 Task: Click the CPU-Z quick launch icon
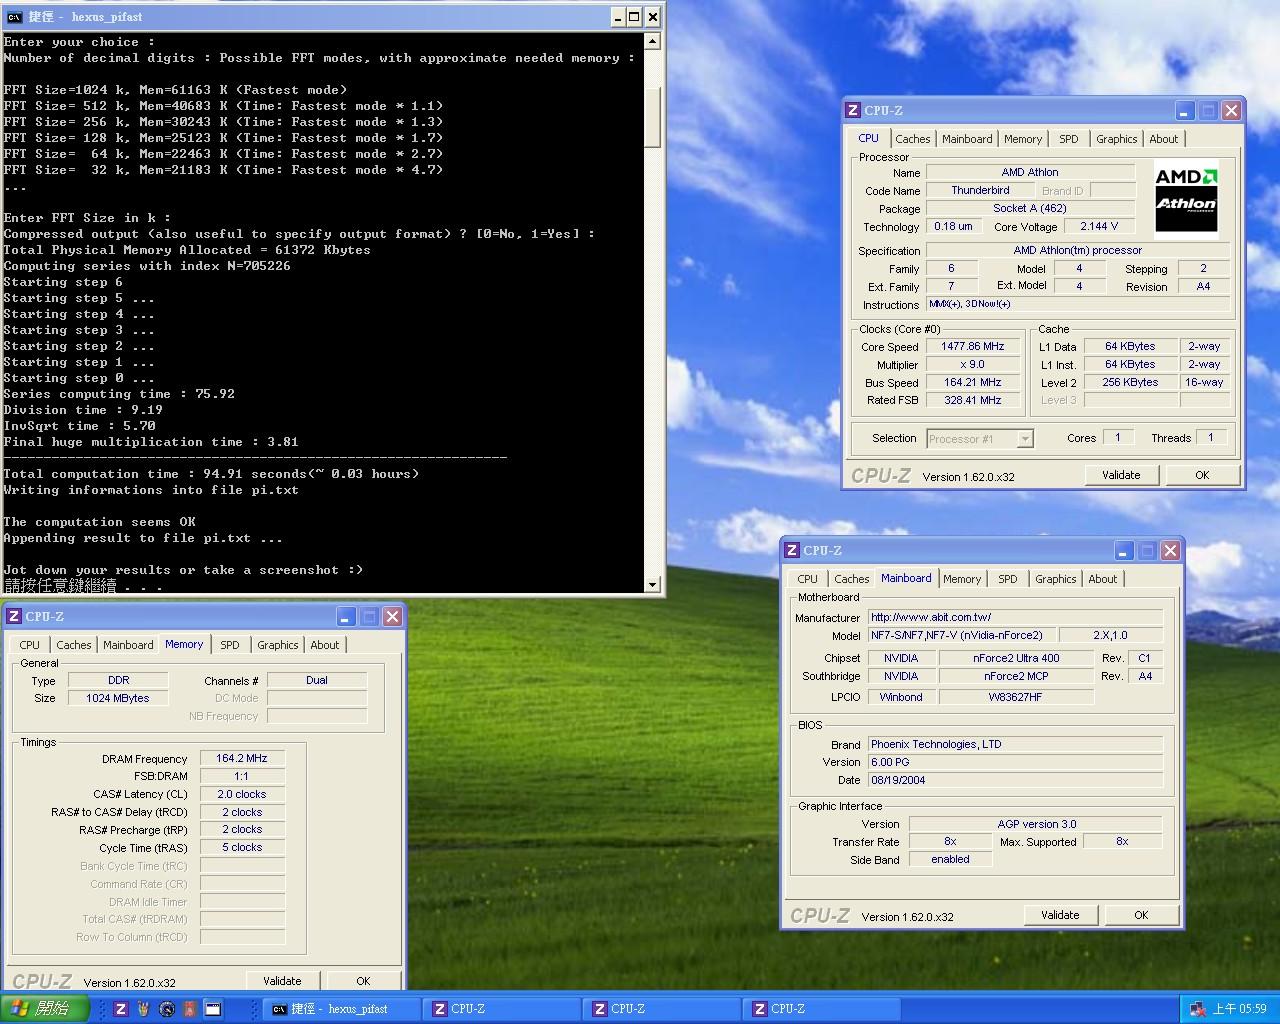point(121,1009)
